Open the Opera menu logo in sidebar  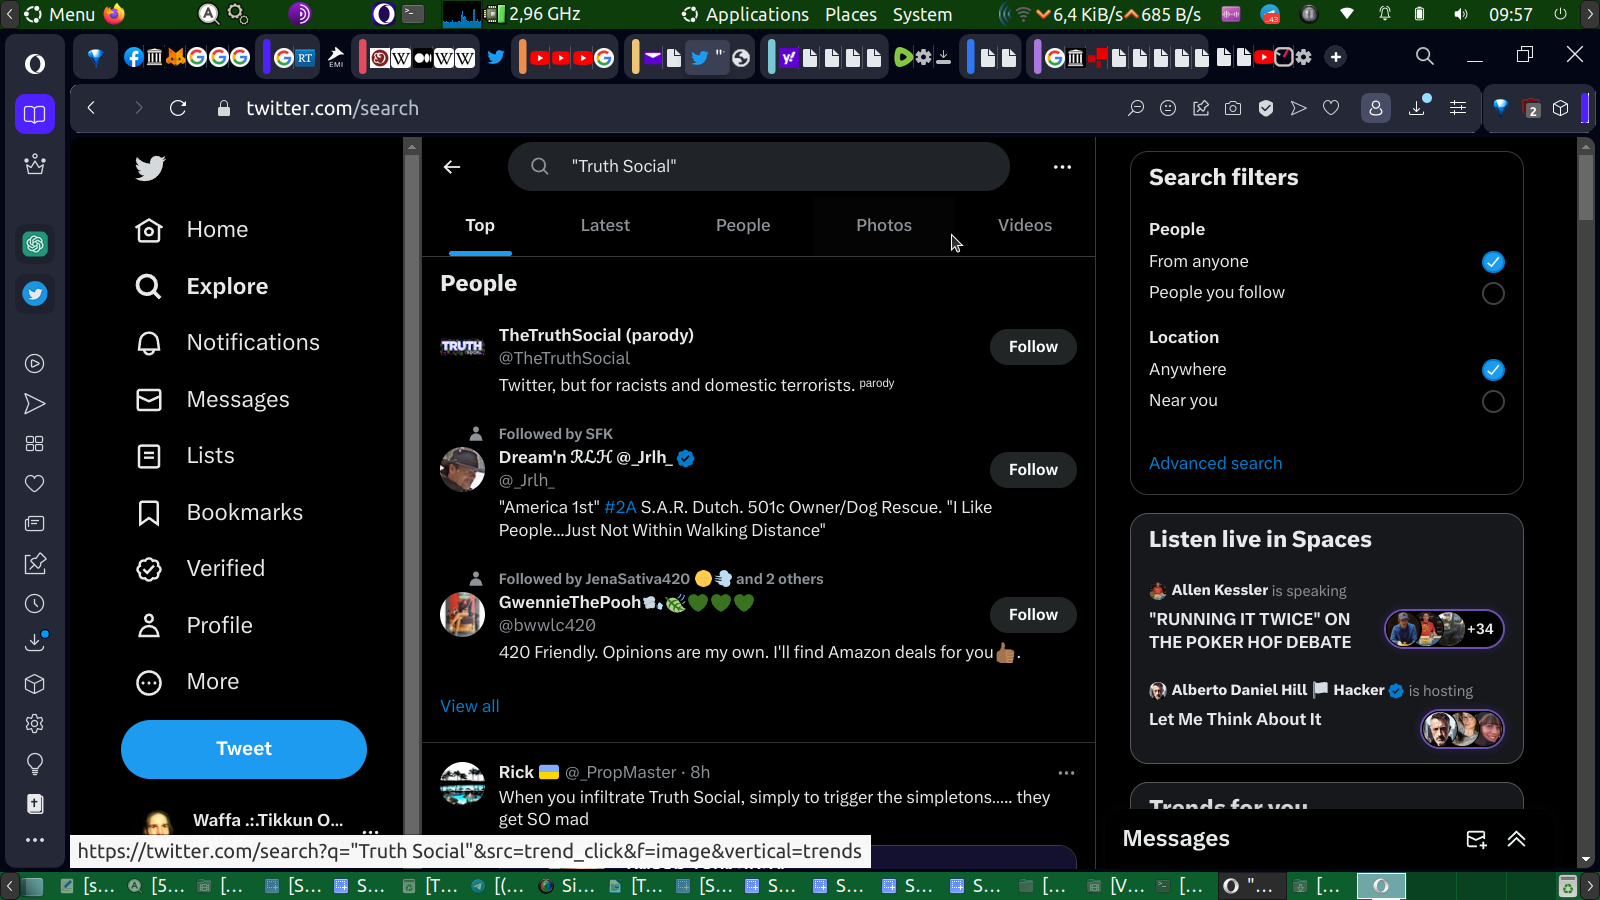coord(35,64)
